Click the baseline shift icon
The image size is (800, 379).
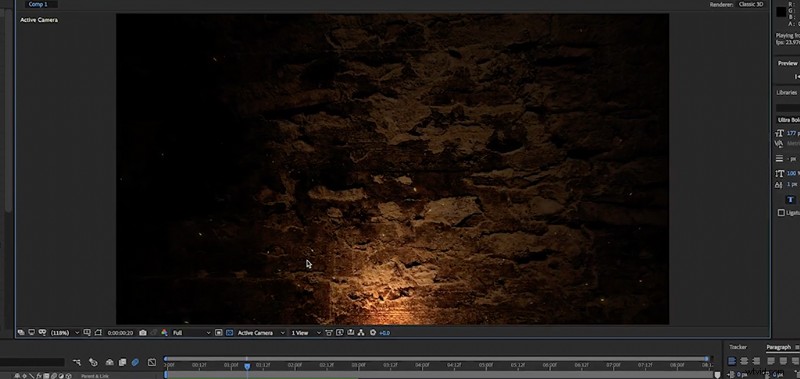[779, 184]
